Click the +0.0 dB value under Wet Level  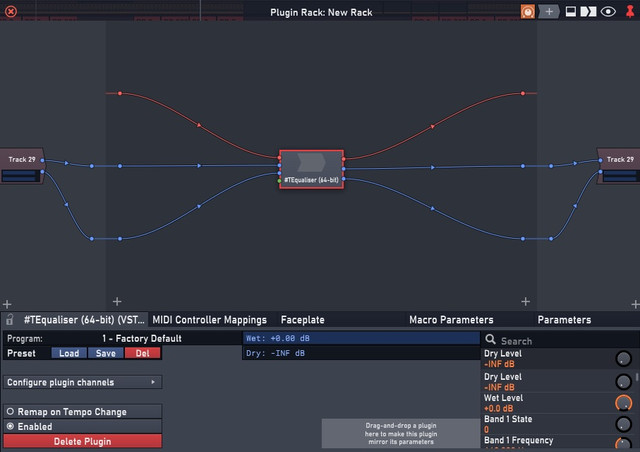point(498,408)
